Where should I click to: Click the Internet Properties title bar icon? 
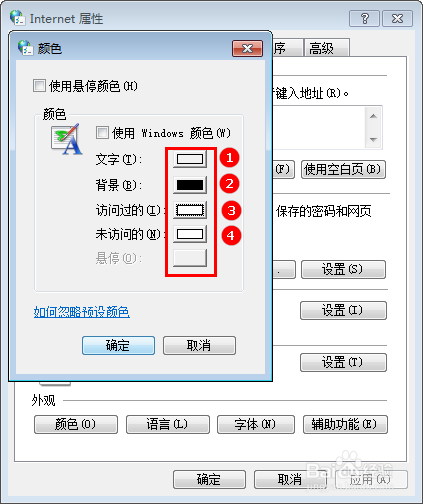pyautogui.click(x=17, y=18)
